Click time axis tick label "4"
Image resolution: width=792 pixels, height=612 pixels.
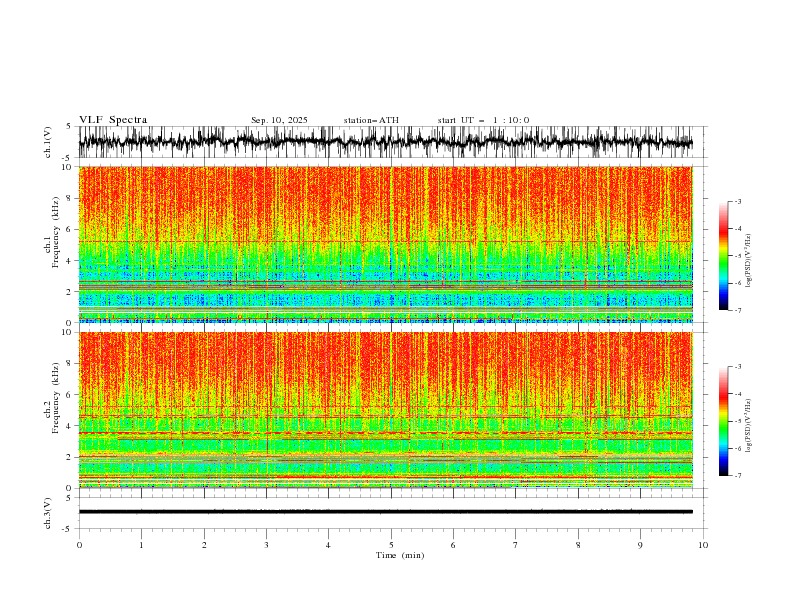(328, 545)
